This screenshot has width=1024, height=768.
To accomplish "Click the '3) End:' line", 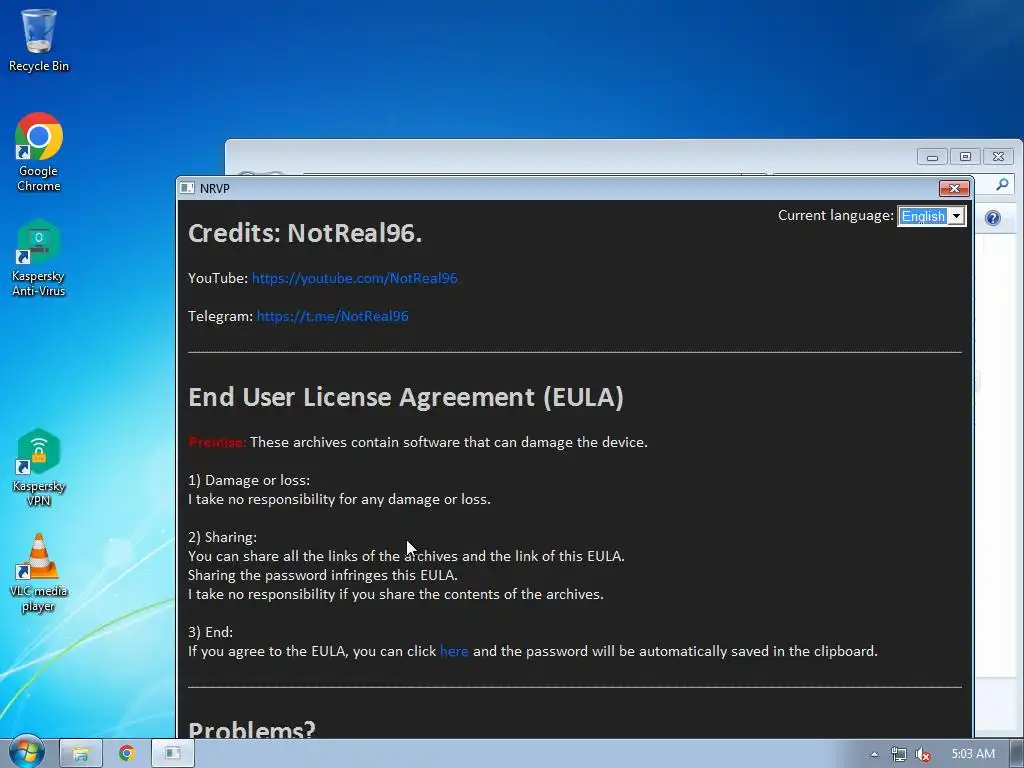I will click(x=210, y=632).
